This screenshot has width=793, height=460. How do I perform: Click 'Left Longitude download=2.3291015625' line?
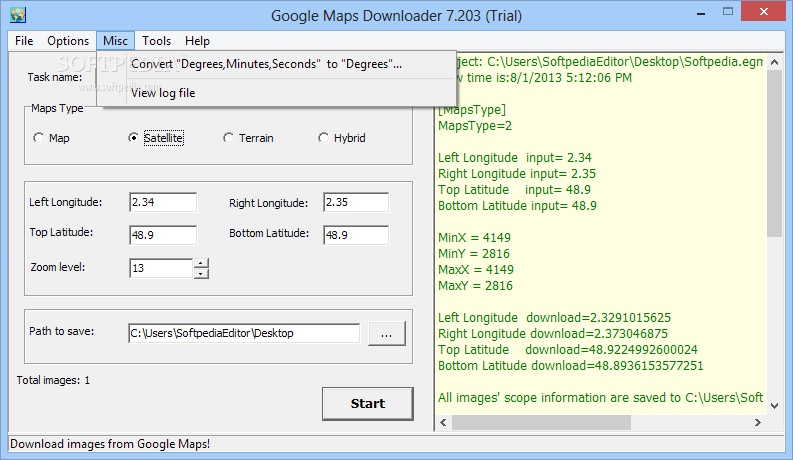tap(554, 318)
